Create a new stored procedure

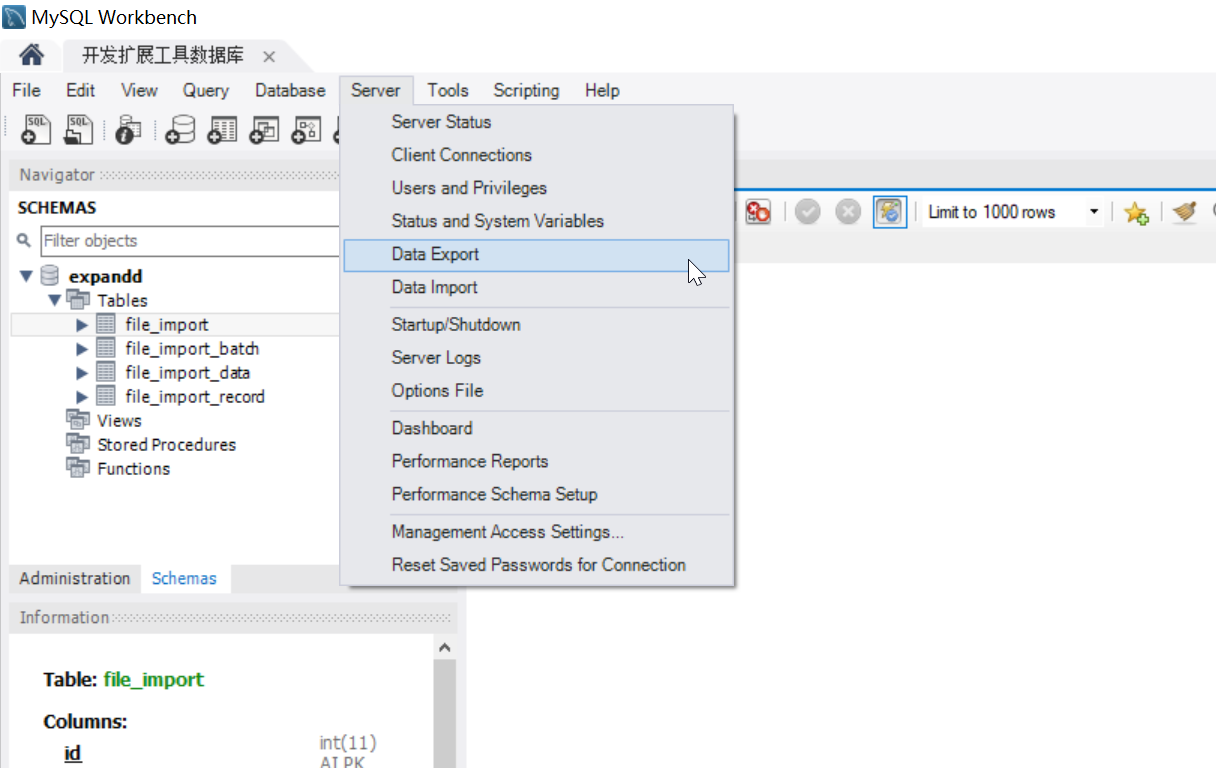(306, 129)
